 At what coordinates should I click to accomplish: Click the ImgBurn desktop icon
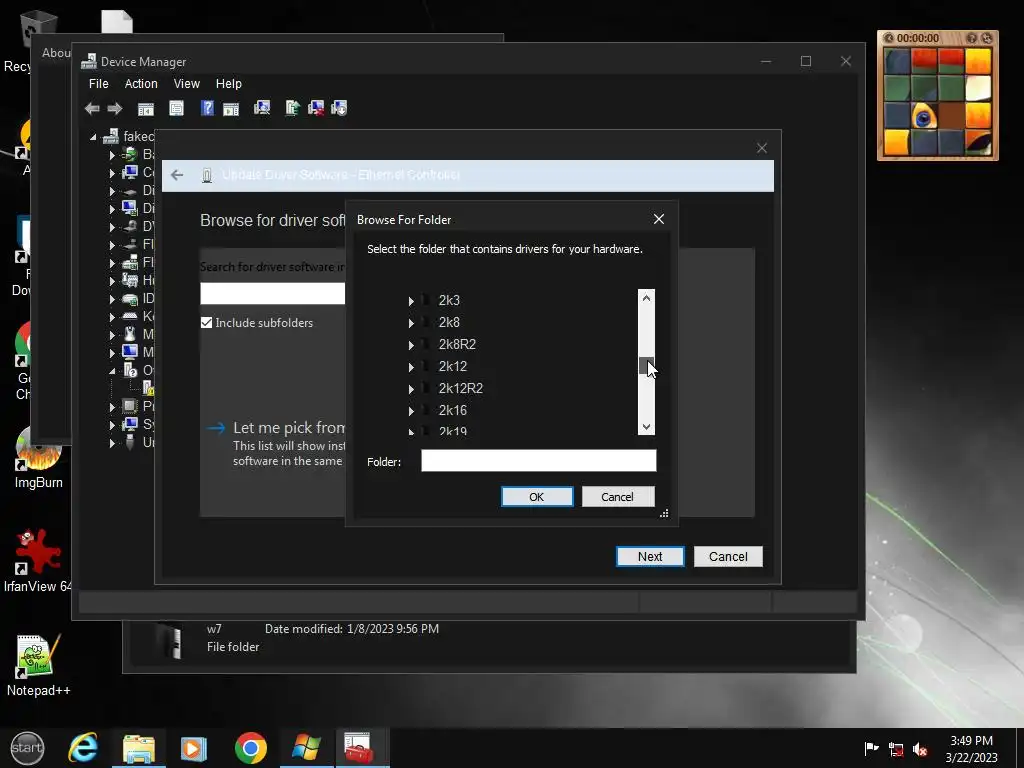coord(39,459)
